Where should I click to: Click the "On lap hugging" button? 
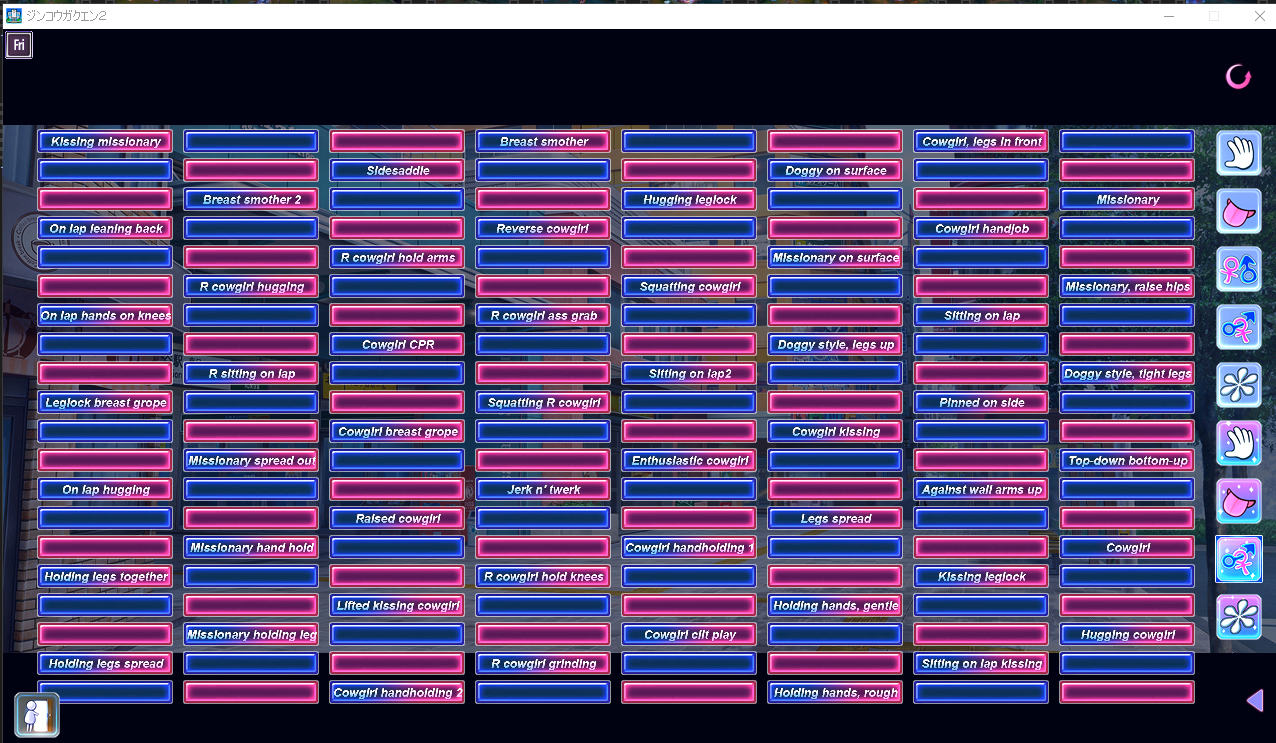[x=105, y=490]
